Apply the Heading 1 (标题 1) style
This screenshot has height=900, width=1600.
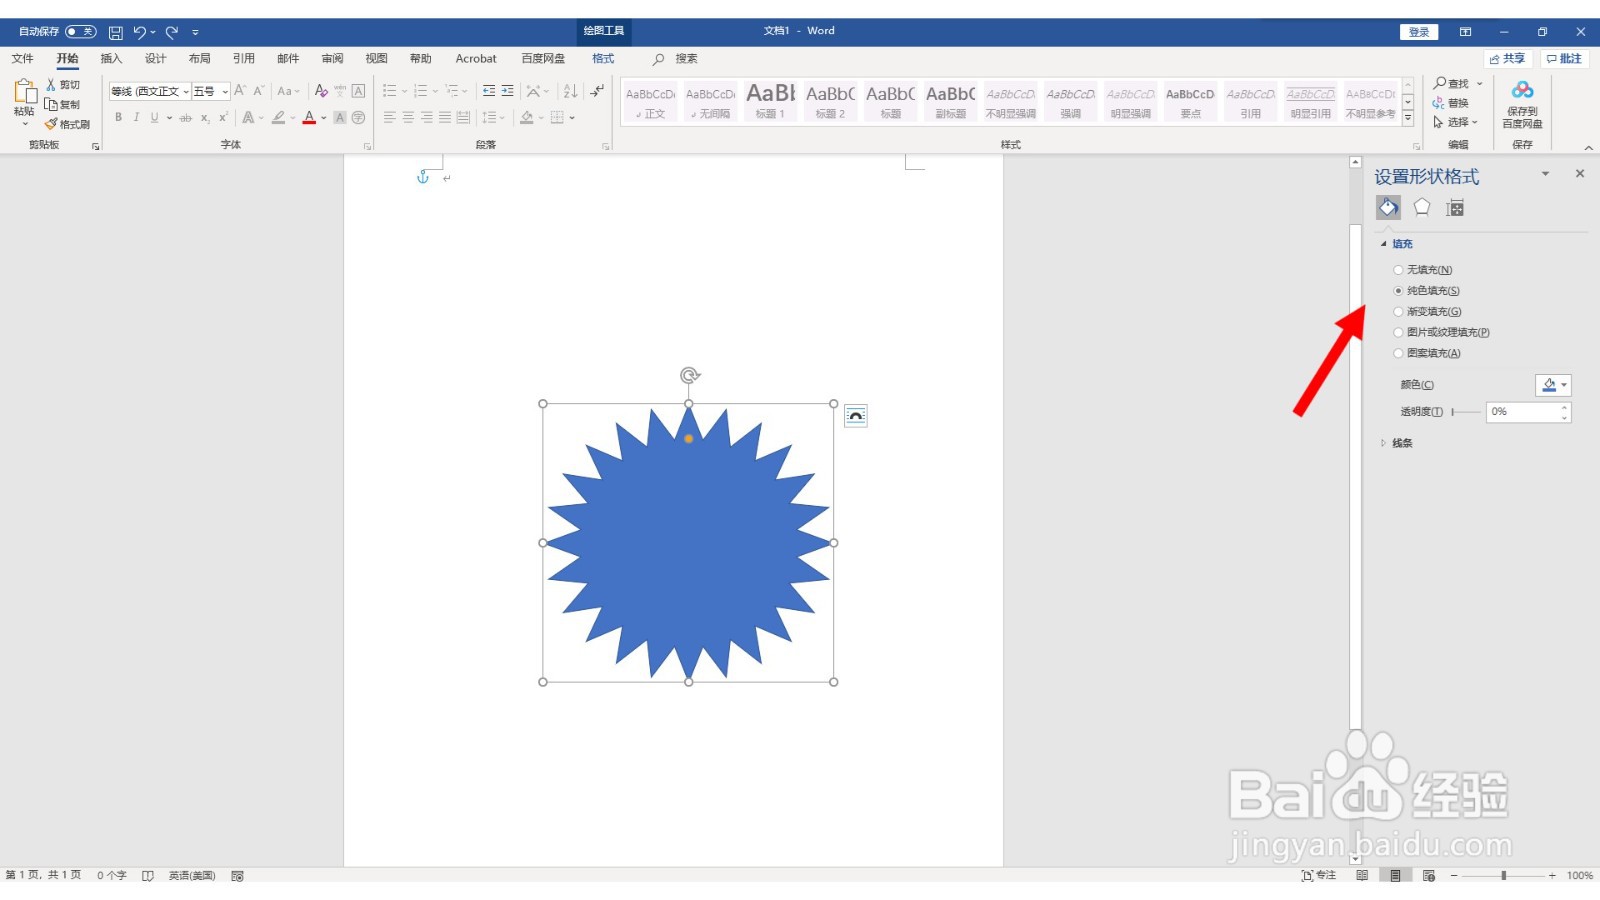tap(770, 101)
